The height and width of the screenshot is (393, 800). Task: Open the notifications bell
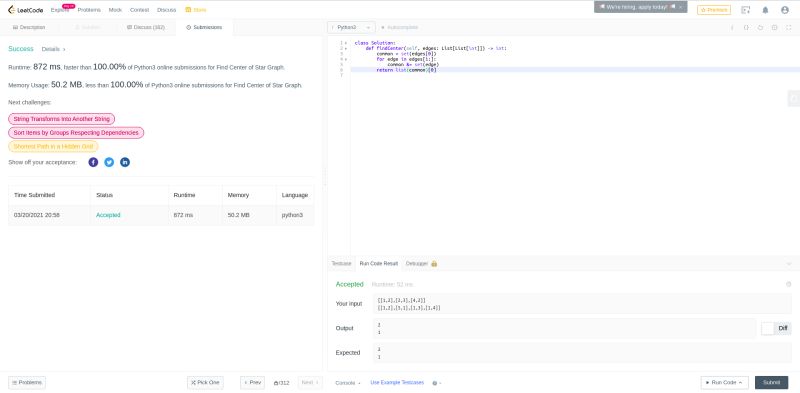[x=765, y=10]
